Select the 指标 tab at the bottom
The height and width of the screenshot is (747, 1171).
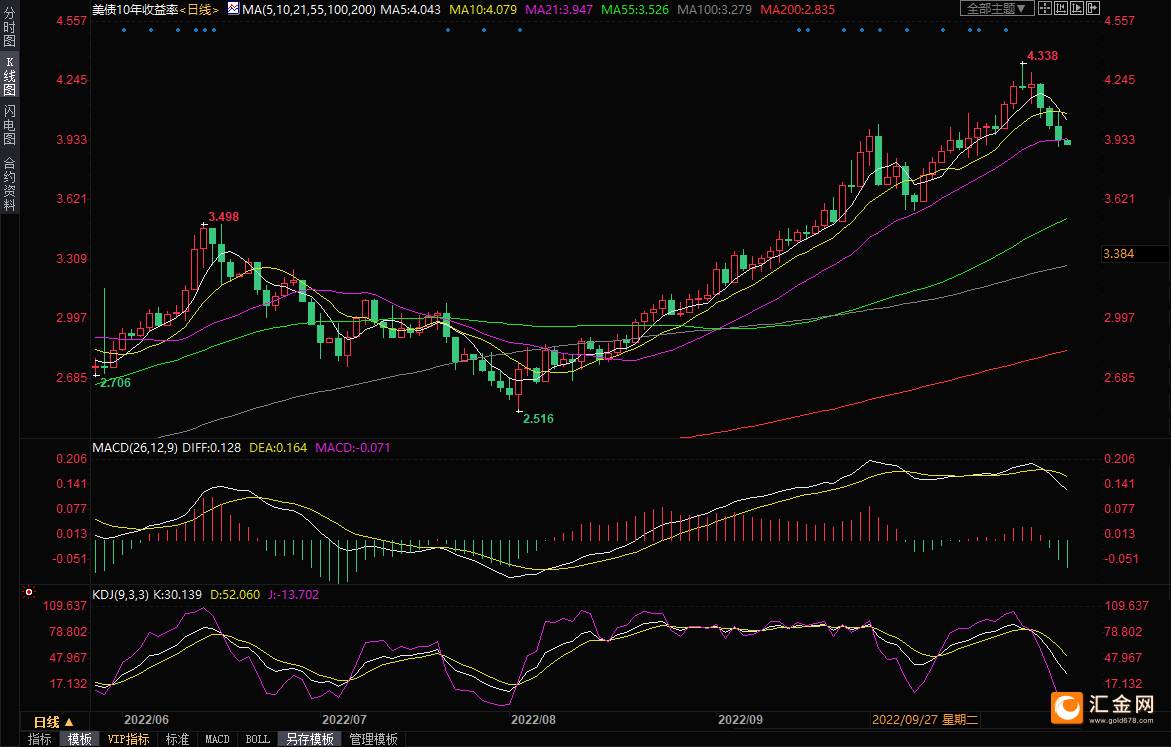click(x=40, y=739)
